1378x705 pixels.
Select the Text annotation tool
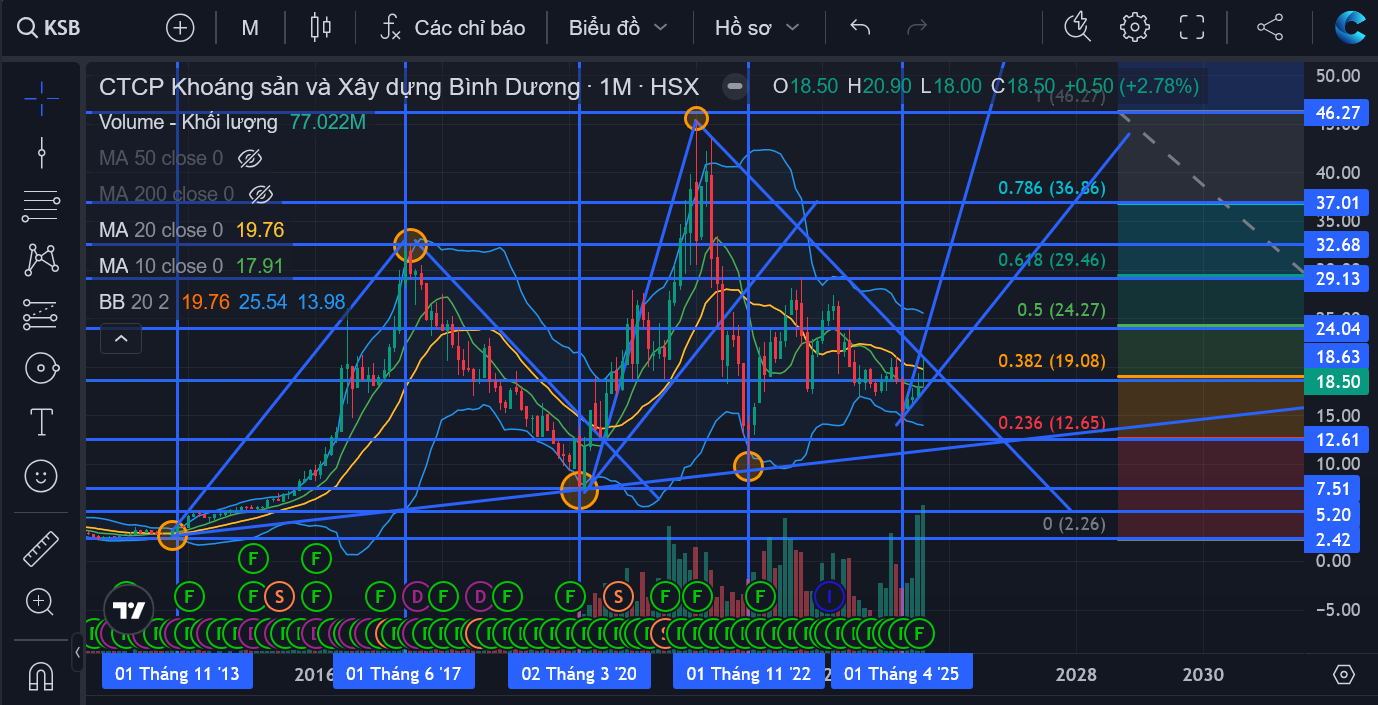41,422
